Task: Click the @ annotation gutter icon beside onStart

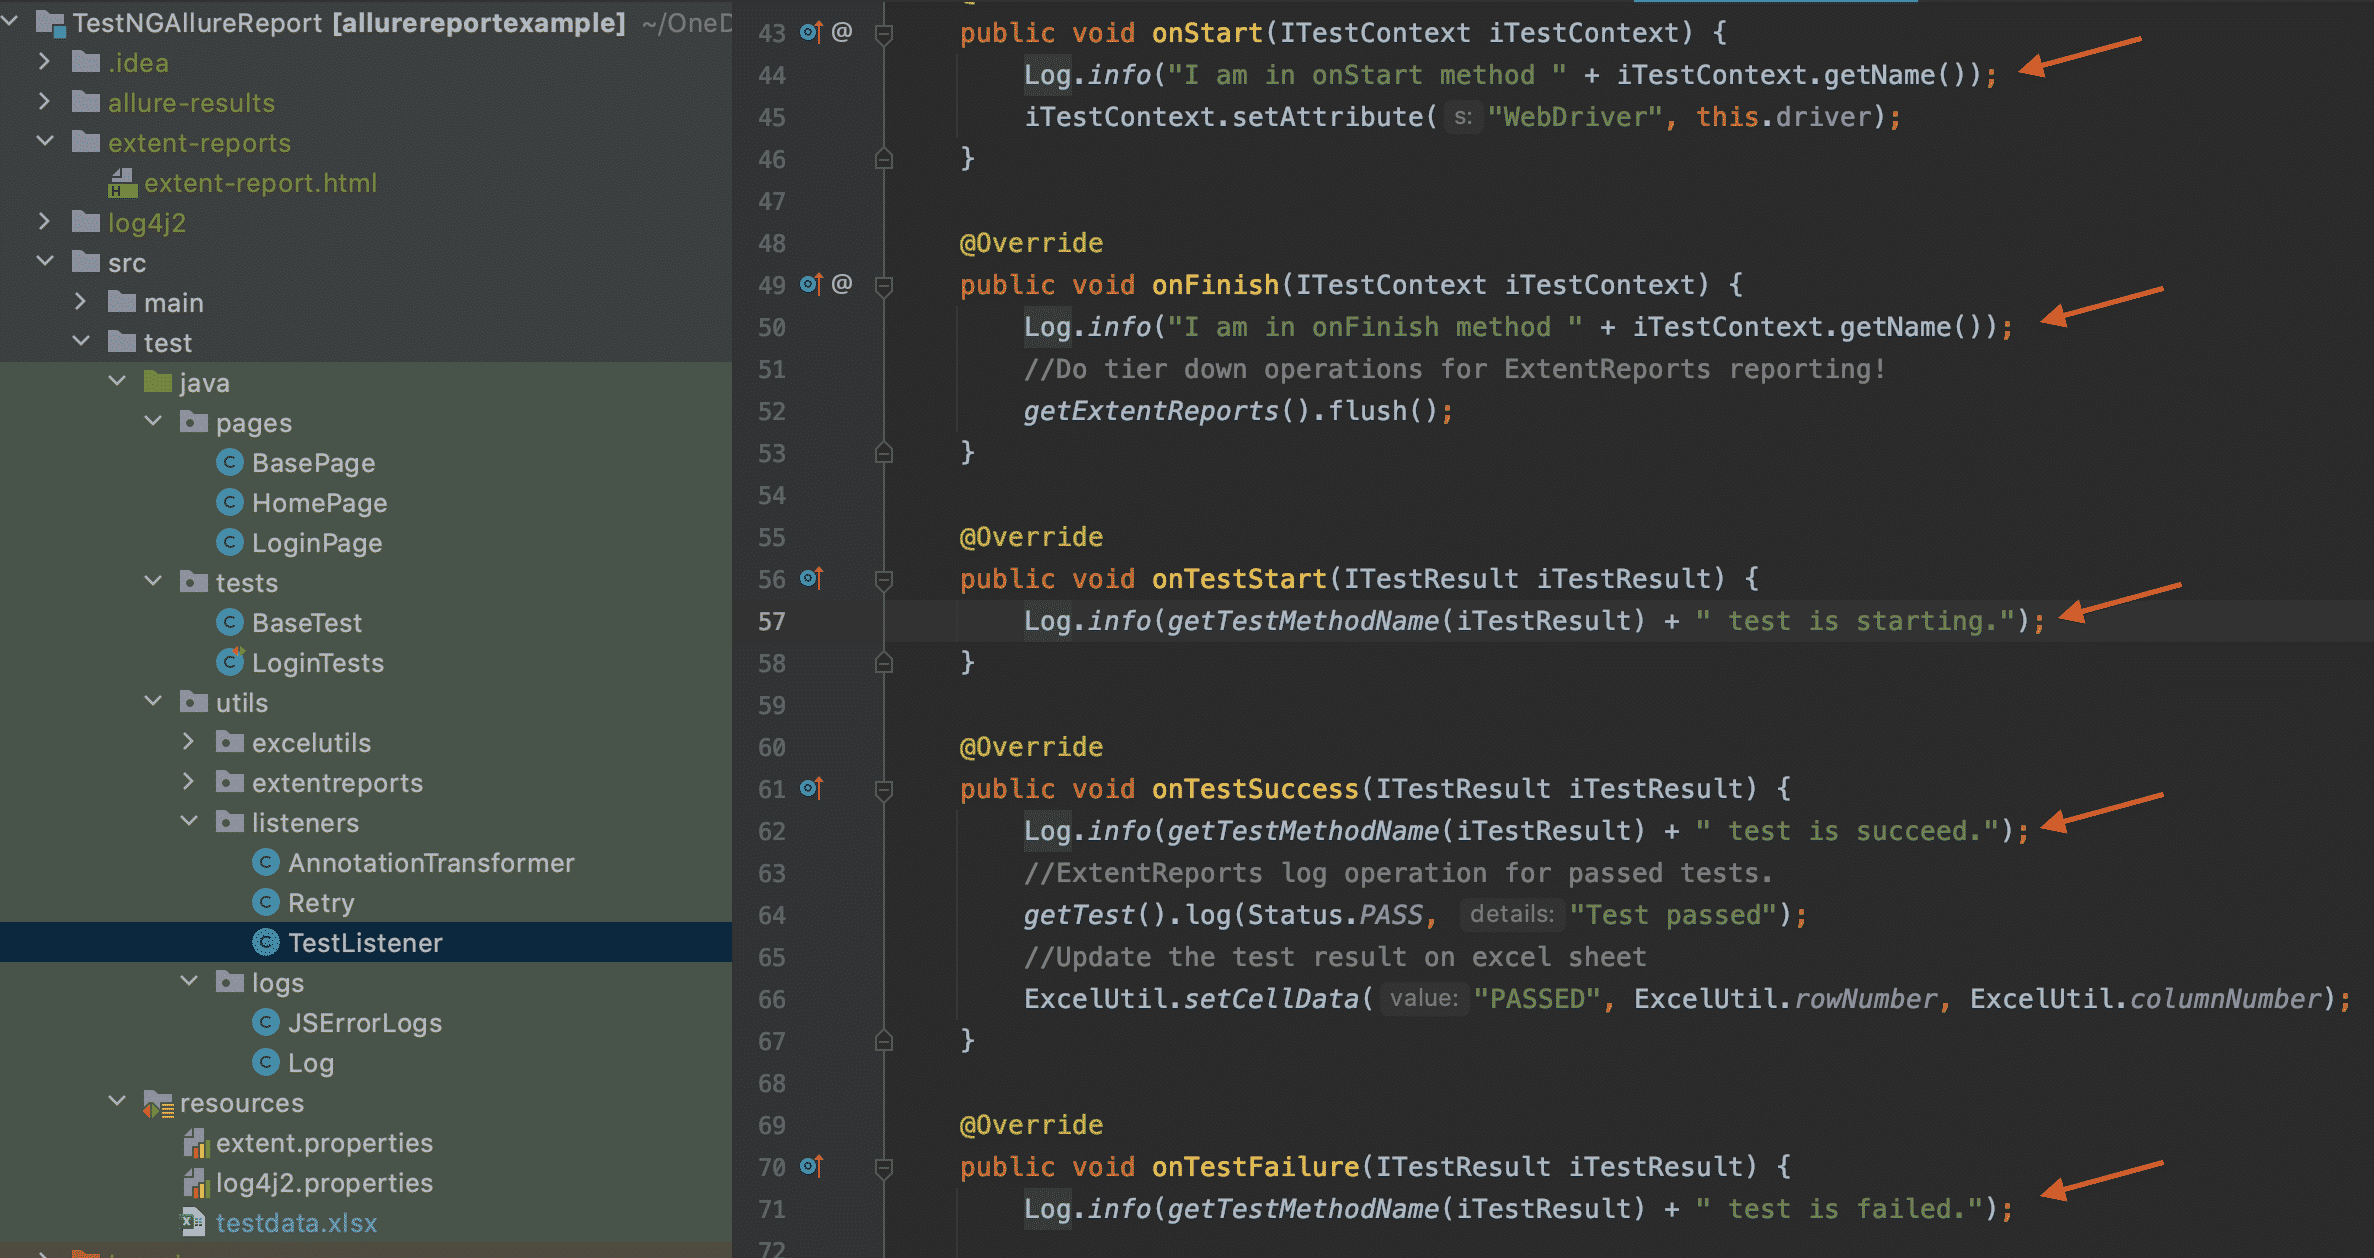Action: [x=842, y=33]
